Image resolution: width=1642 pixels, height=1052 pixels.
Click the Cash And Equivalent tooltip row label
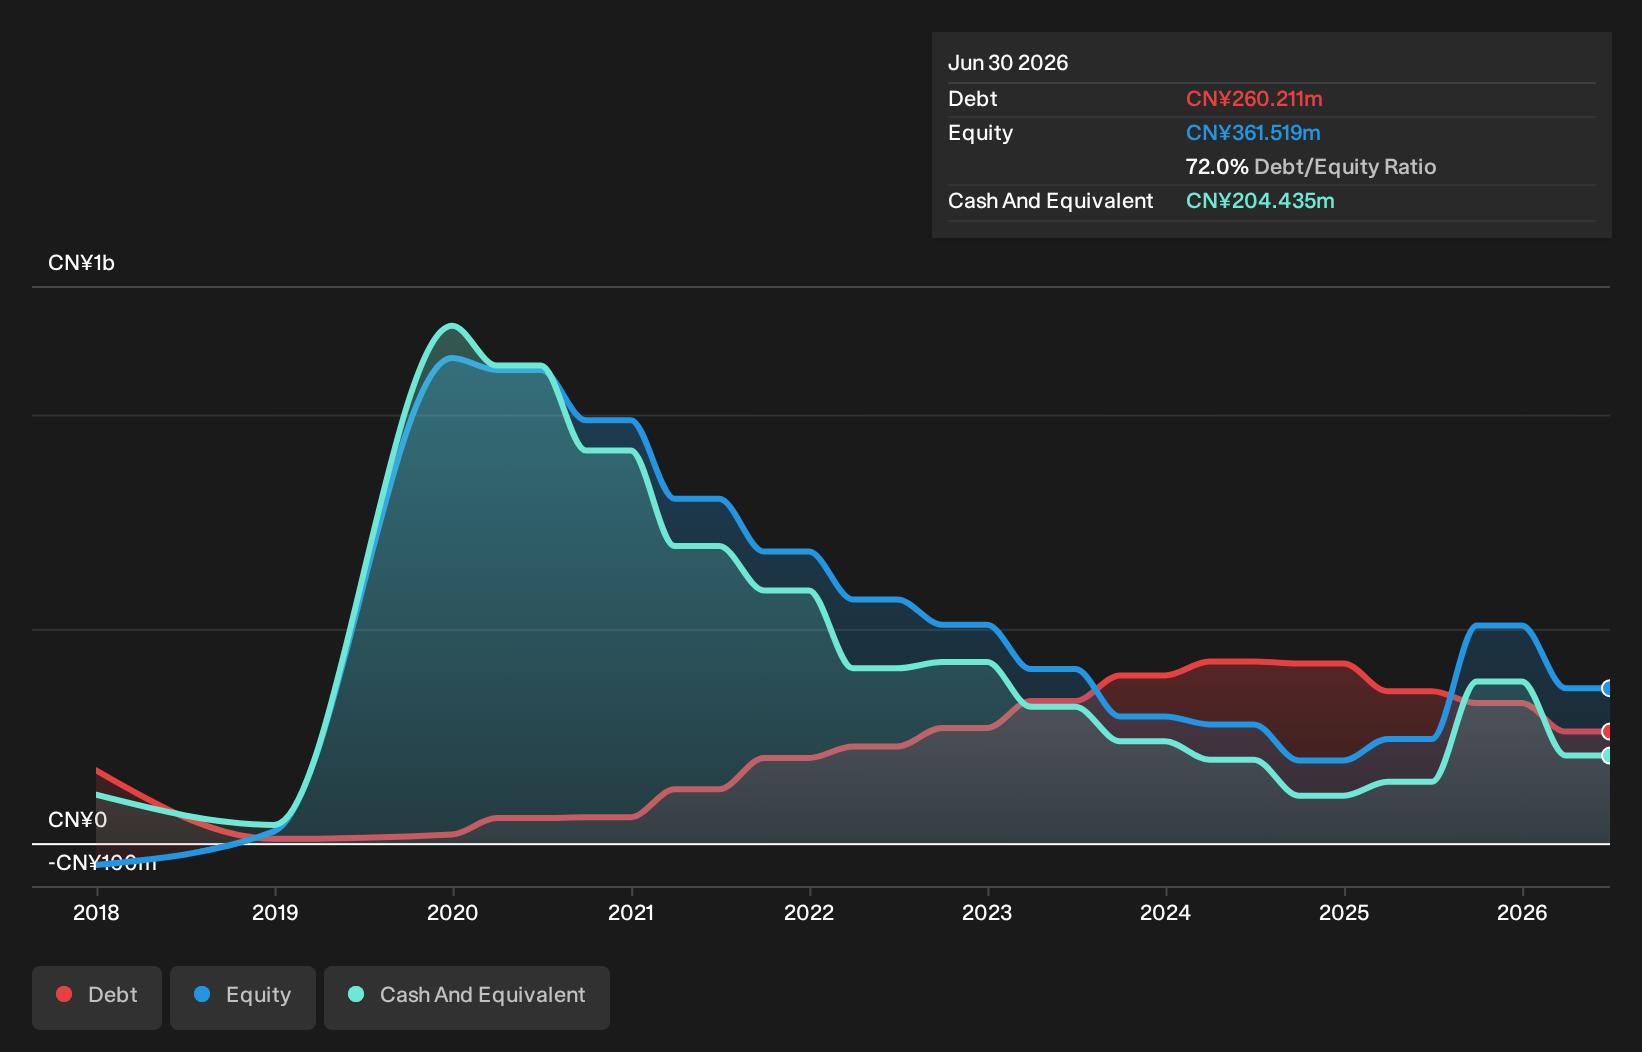[x=1051, y=201]
